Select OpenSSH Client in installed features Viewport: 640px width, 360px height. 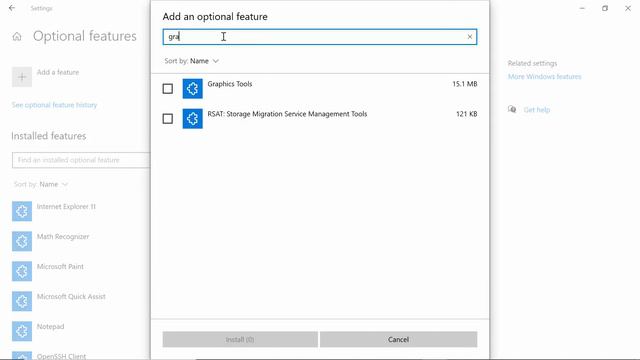pyautogui.click(x=61, y=356)
